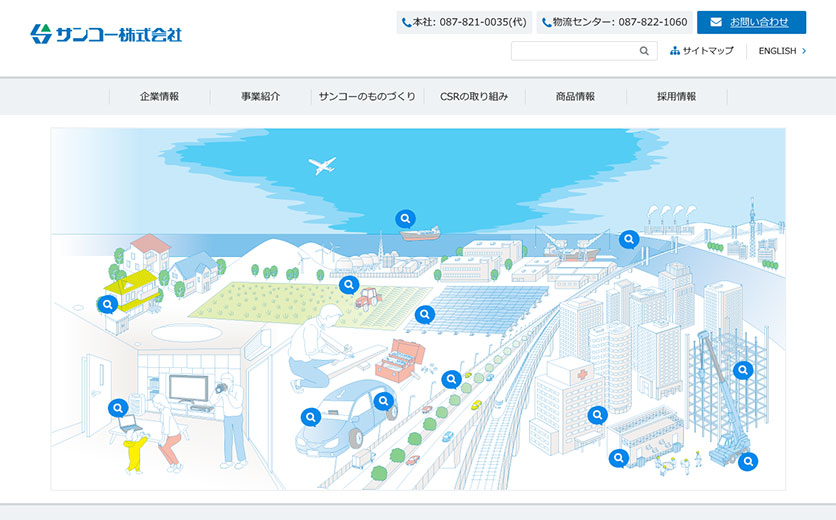Open the magnifier hotspot on the highway streetlight
This screenshot has height=520, width=836.
[452, 379]
